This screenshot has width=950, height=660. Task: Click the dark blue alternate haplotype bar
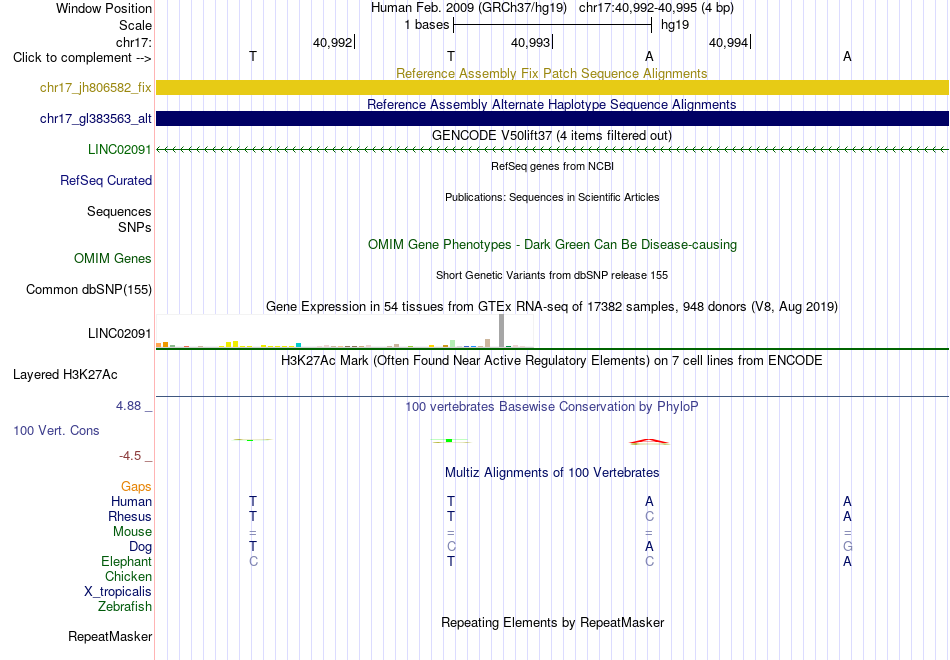(552, 118)
